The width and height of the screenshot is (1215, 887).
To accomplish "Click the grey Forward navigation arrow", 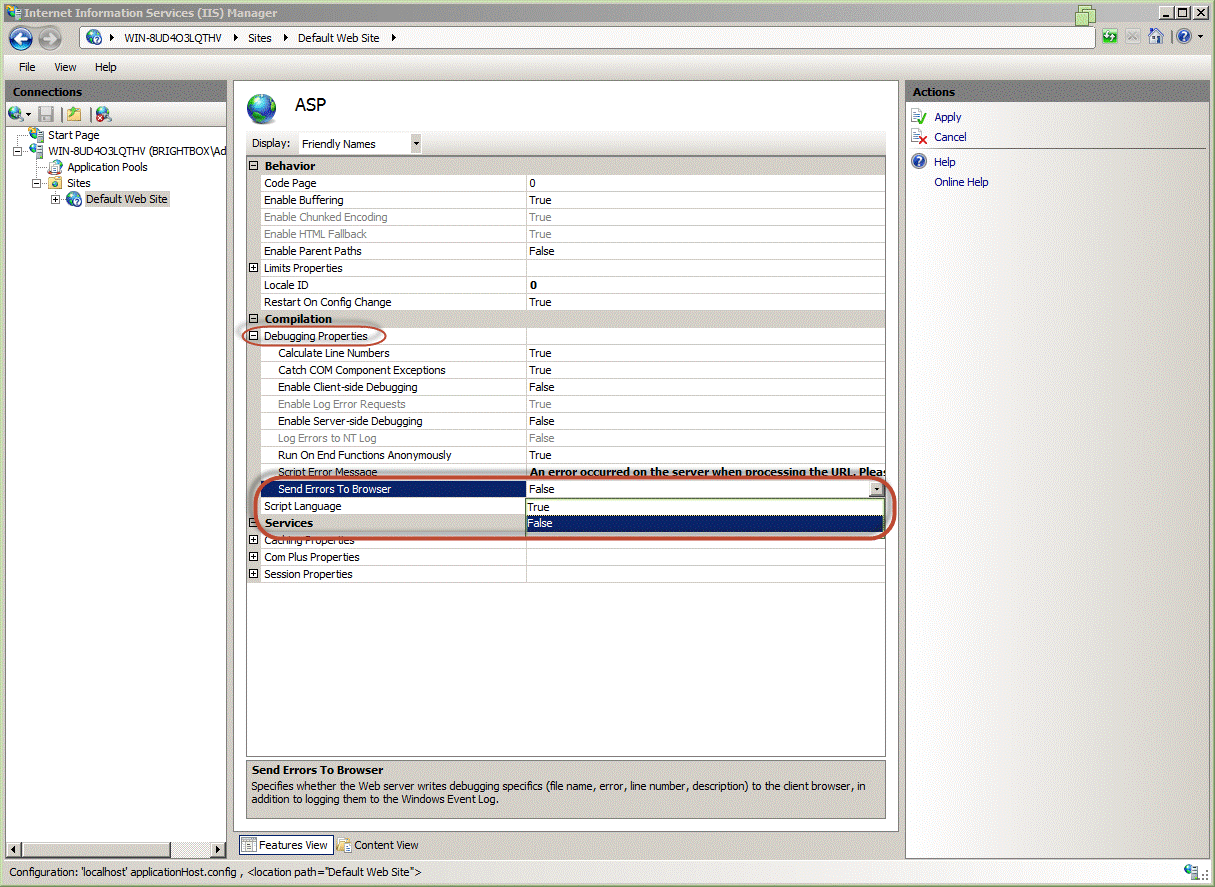I will (49, 38).
